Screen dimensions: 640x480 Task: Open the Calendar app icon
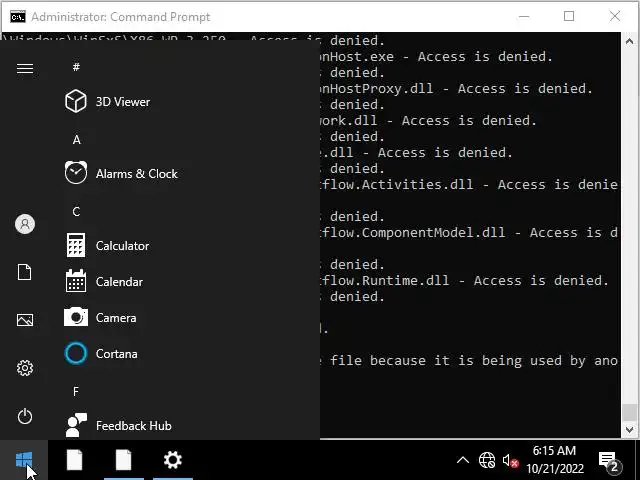pos(76,281)
